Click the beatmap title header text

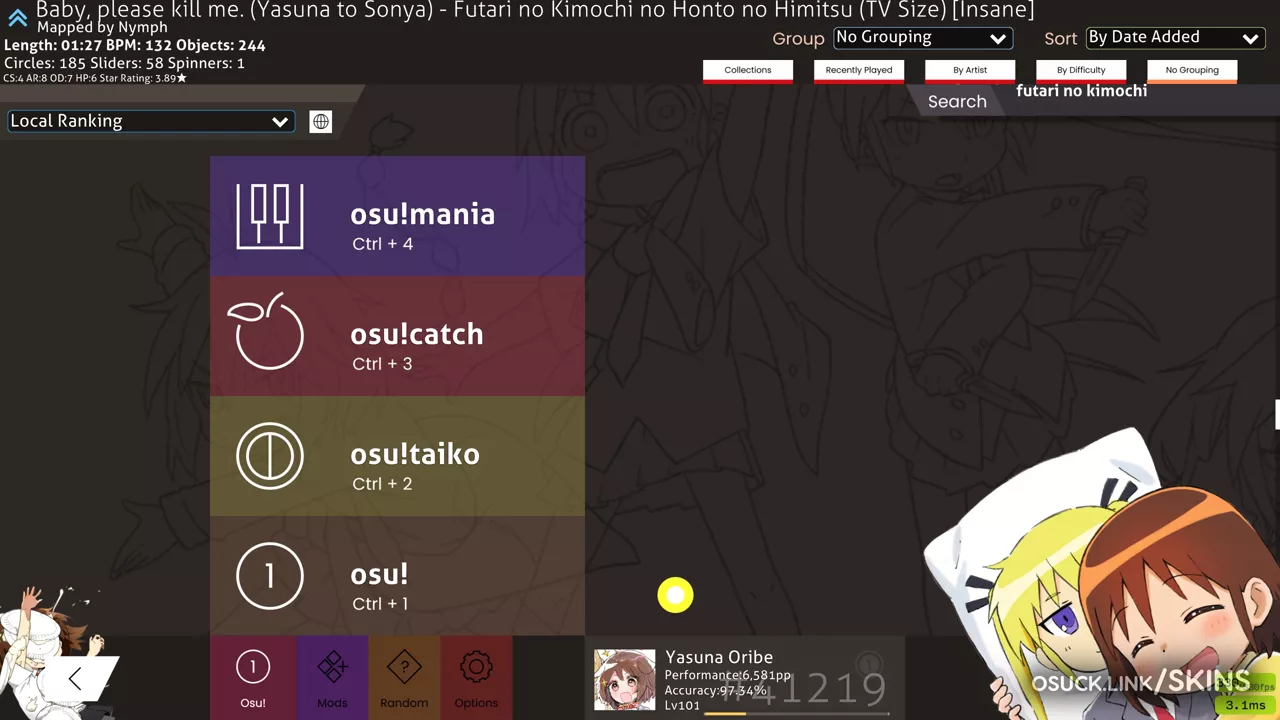pos(535,10)
